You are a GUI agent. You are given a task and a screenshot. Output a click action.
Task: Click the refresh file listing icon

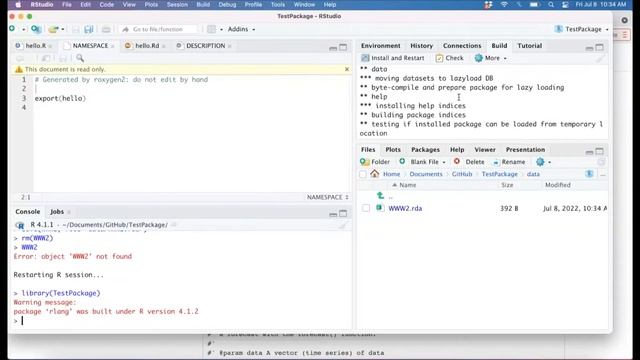(x=601, y=162)
